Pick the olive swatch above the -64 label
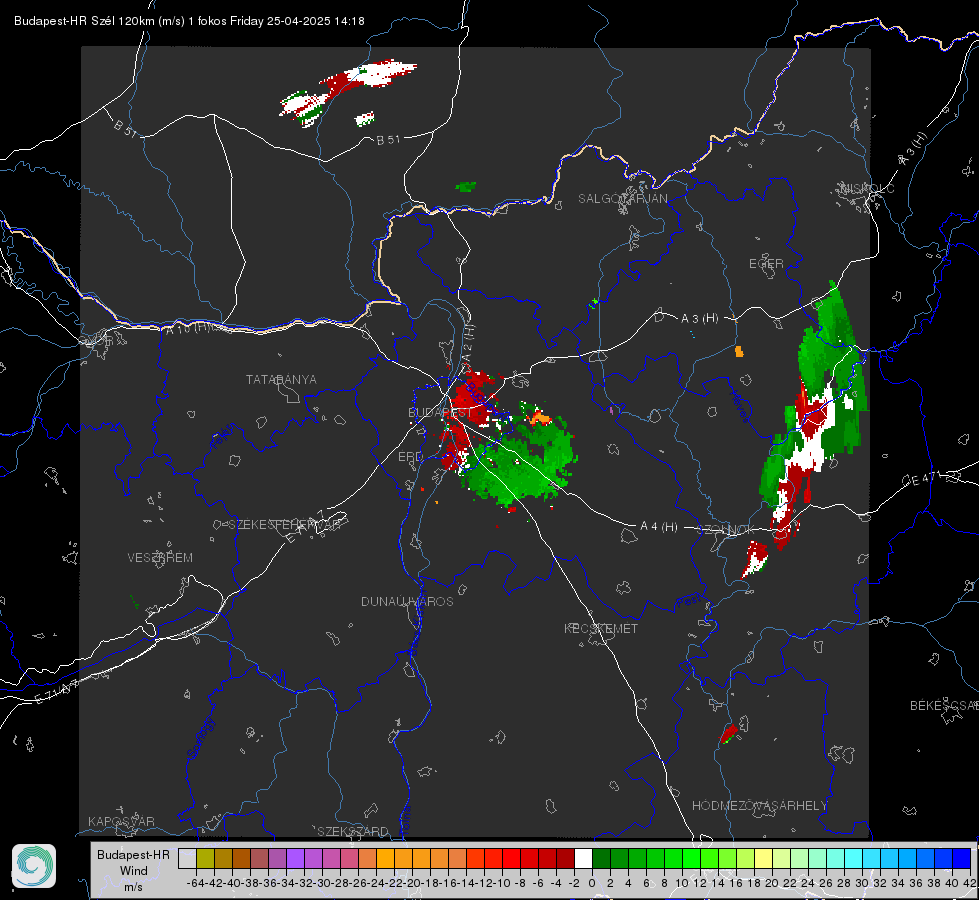979x900 pixels. 205,858
